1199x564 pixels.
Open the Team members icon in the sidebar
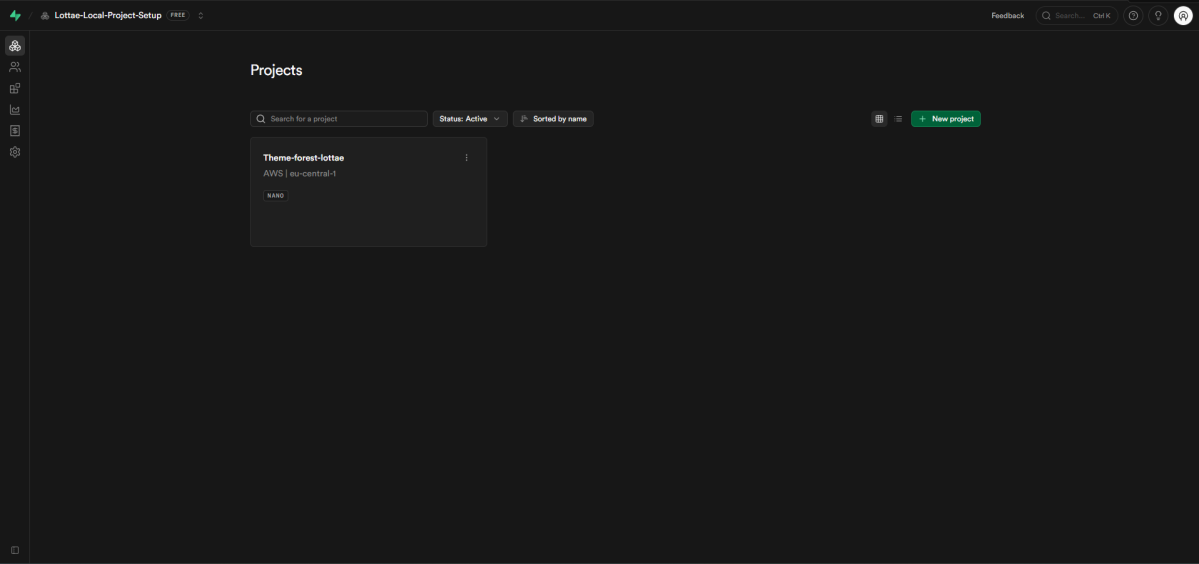point(15,67)
